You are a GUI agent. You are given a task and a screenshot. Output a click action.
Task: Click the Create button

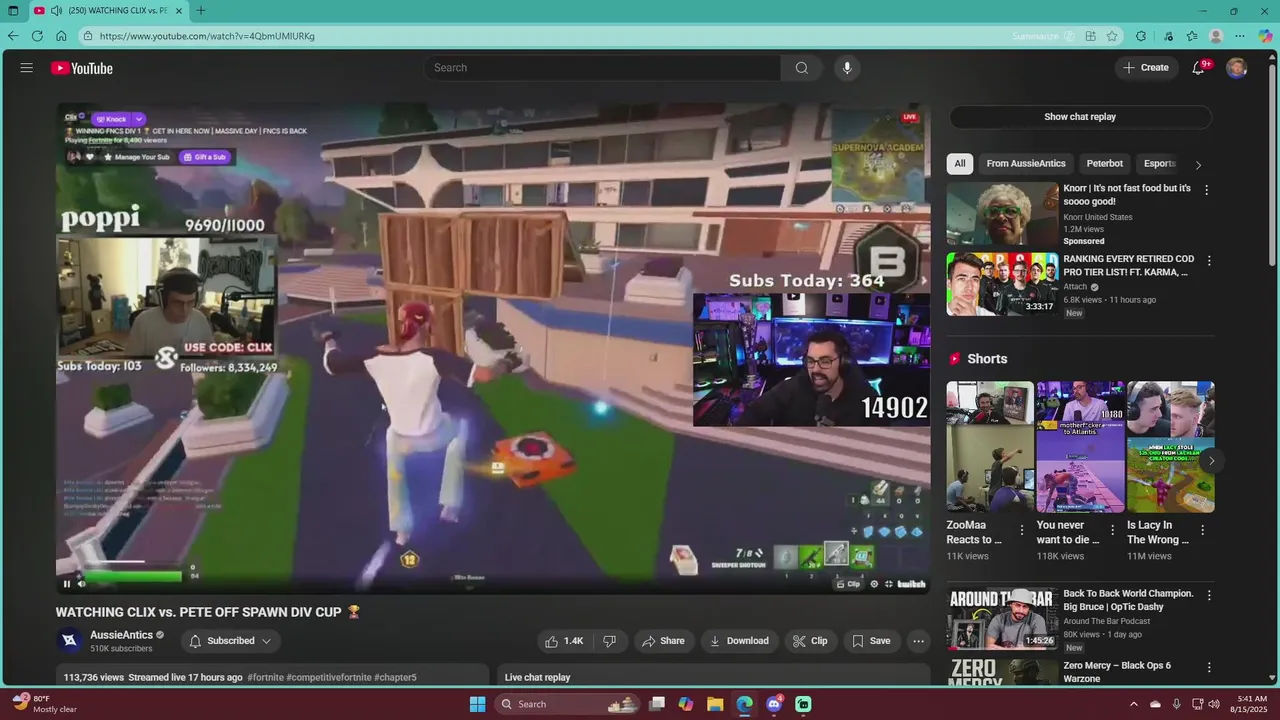(1146, 68)
